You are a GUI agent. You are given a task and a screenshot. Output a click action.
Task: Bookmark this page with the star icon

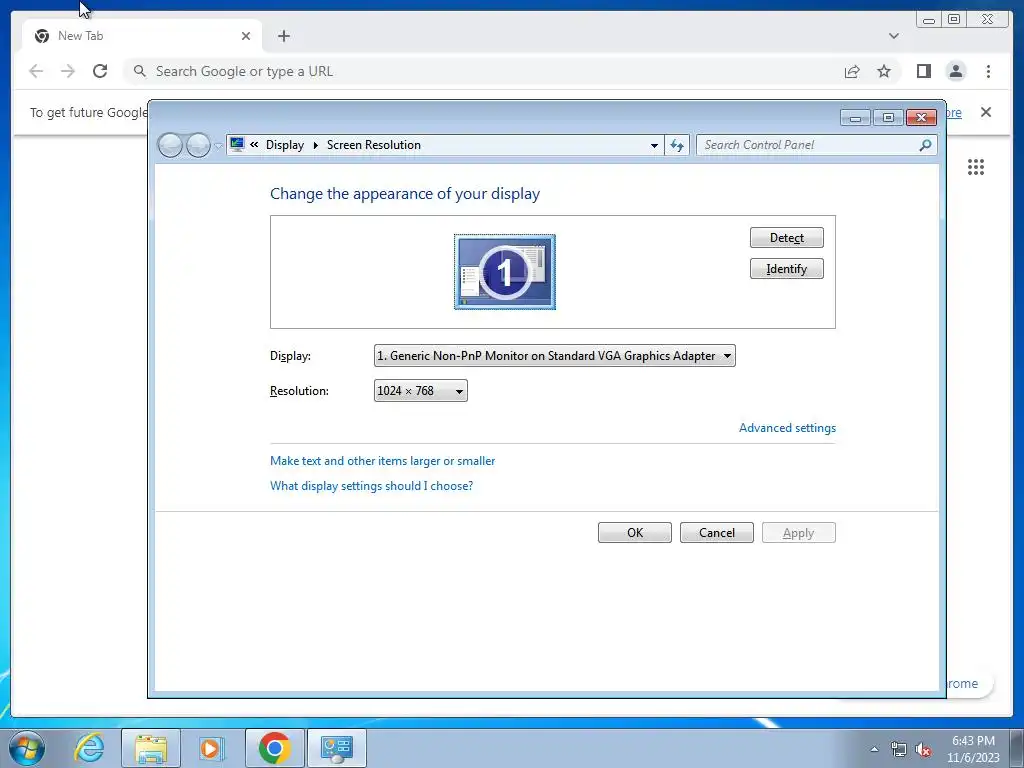click(x=884, y=71)
